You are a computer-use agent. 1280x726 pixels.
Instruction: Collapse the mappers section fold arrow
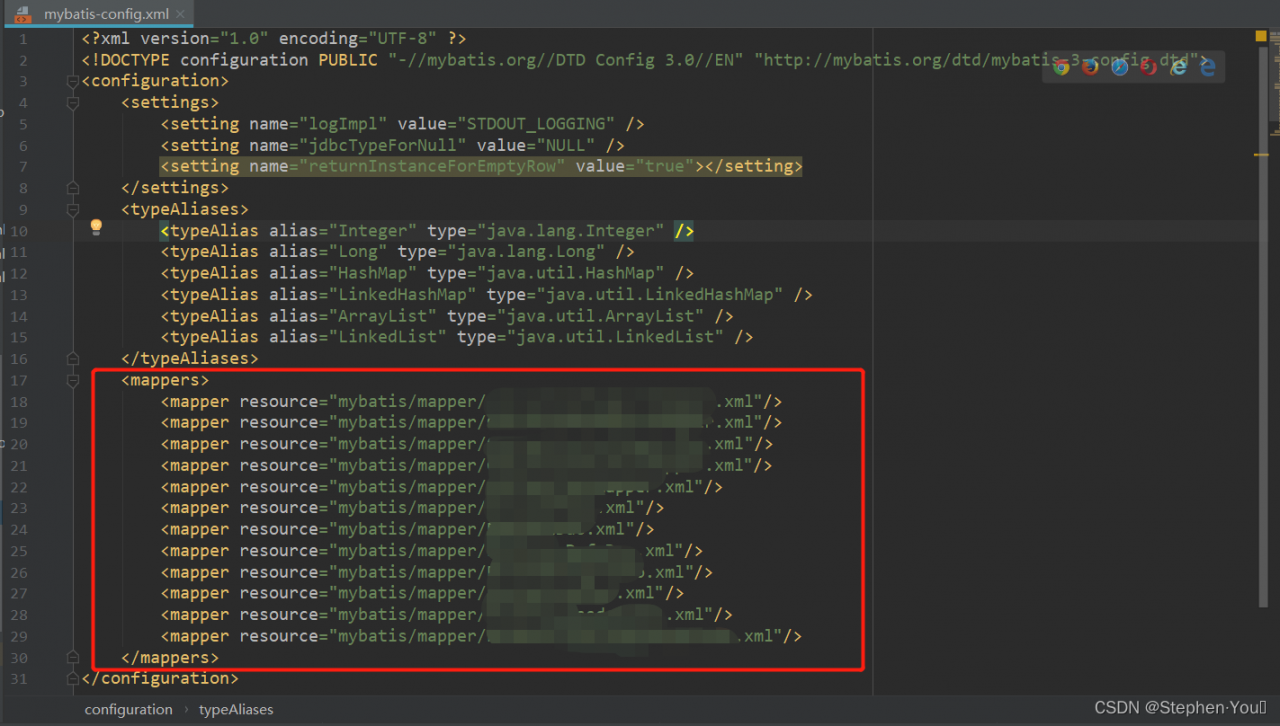click(x=73, y=380)
